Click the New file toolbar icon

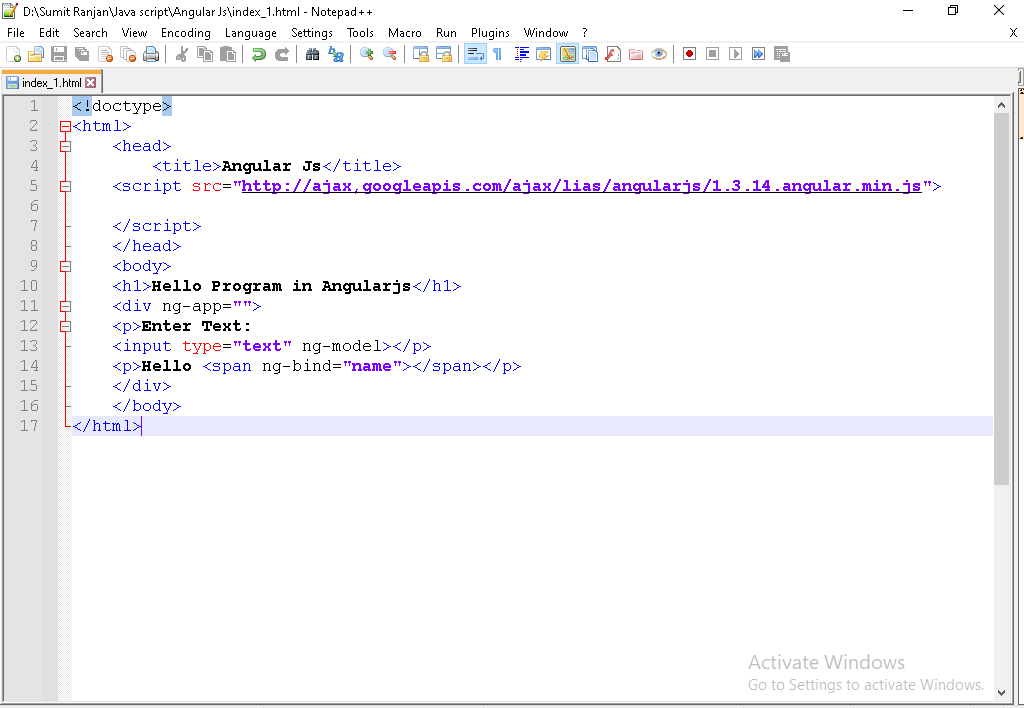[x=13, y=54]
